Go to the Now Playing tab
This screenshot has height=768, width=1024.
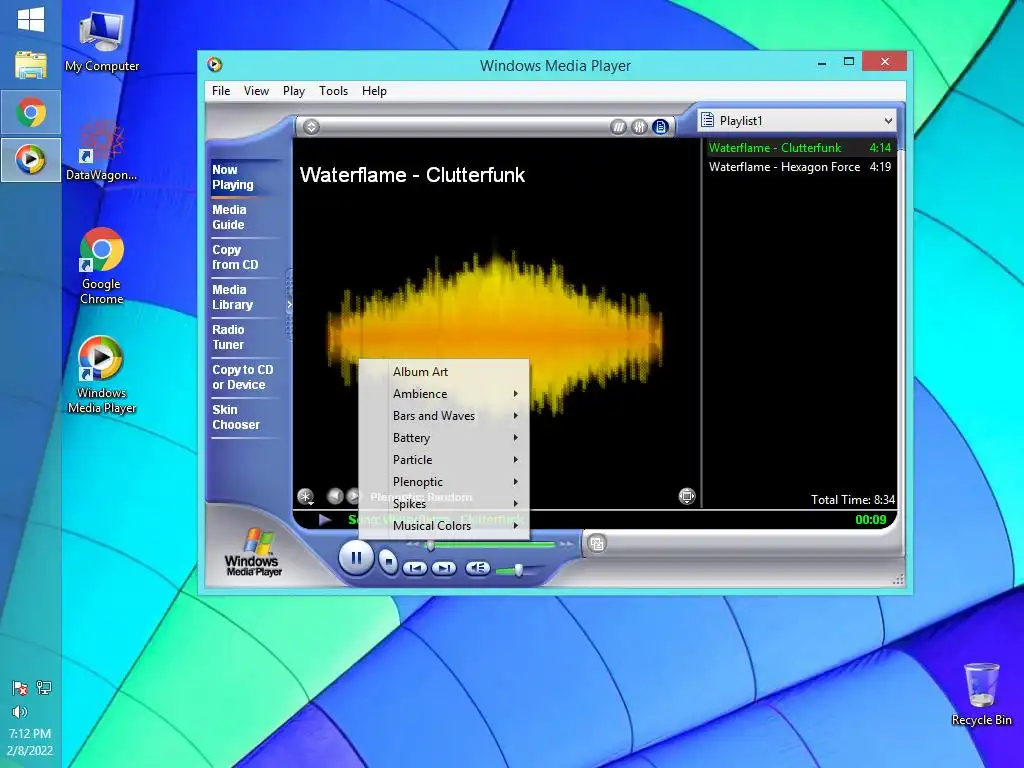[x=243, y=177]
